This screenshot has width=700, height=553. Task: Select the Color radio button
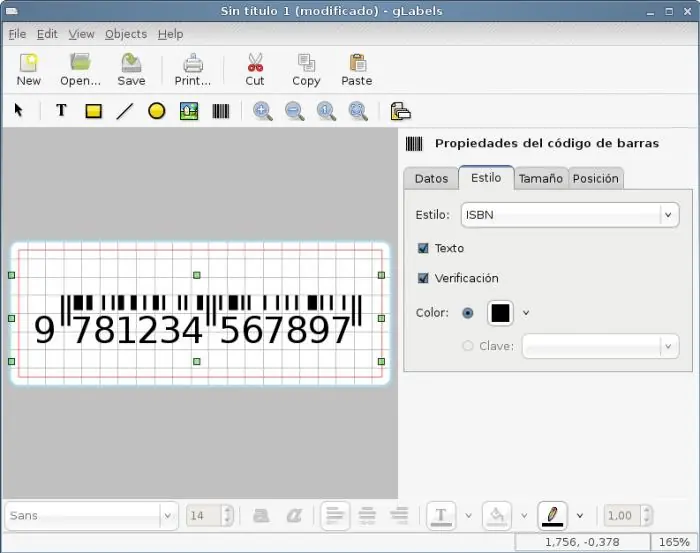coord(467,313)
